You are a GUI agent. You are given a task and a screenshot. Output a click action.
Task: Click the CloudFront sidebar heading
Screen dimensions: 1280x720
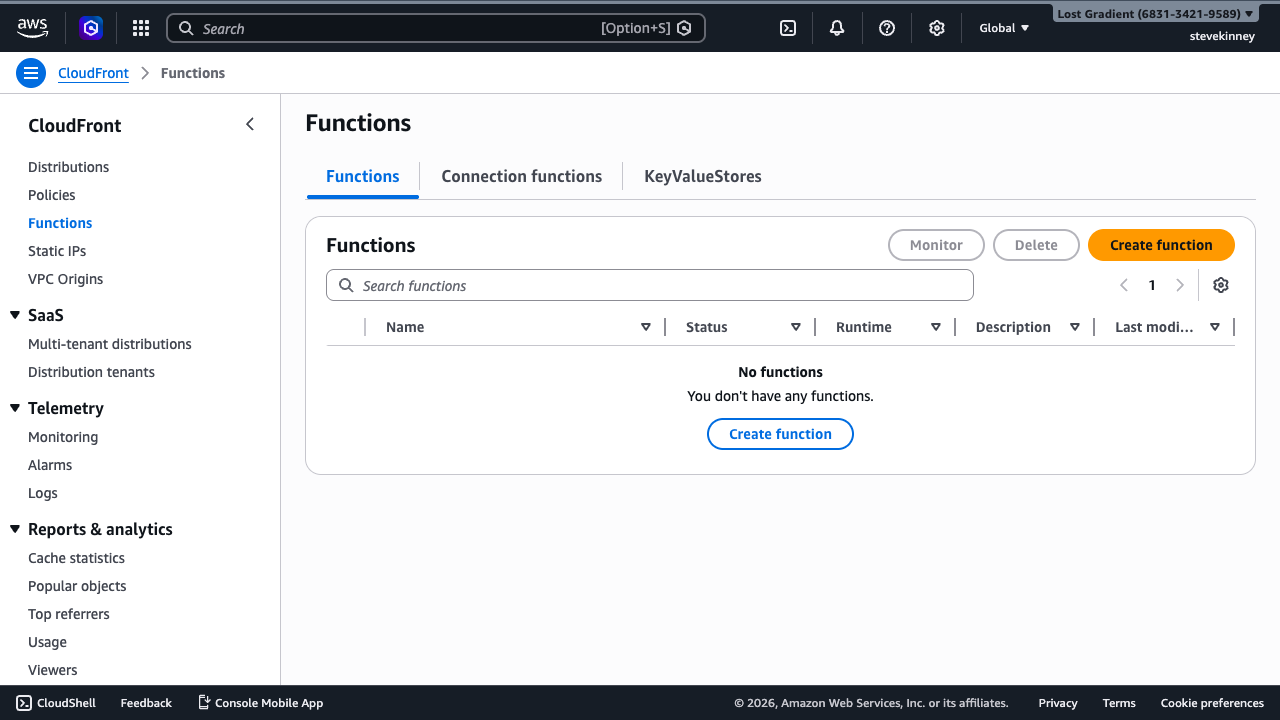tap(75, 125)
